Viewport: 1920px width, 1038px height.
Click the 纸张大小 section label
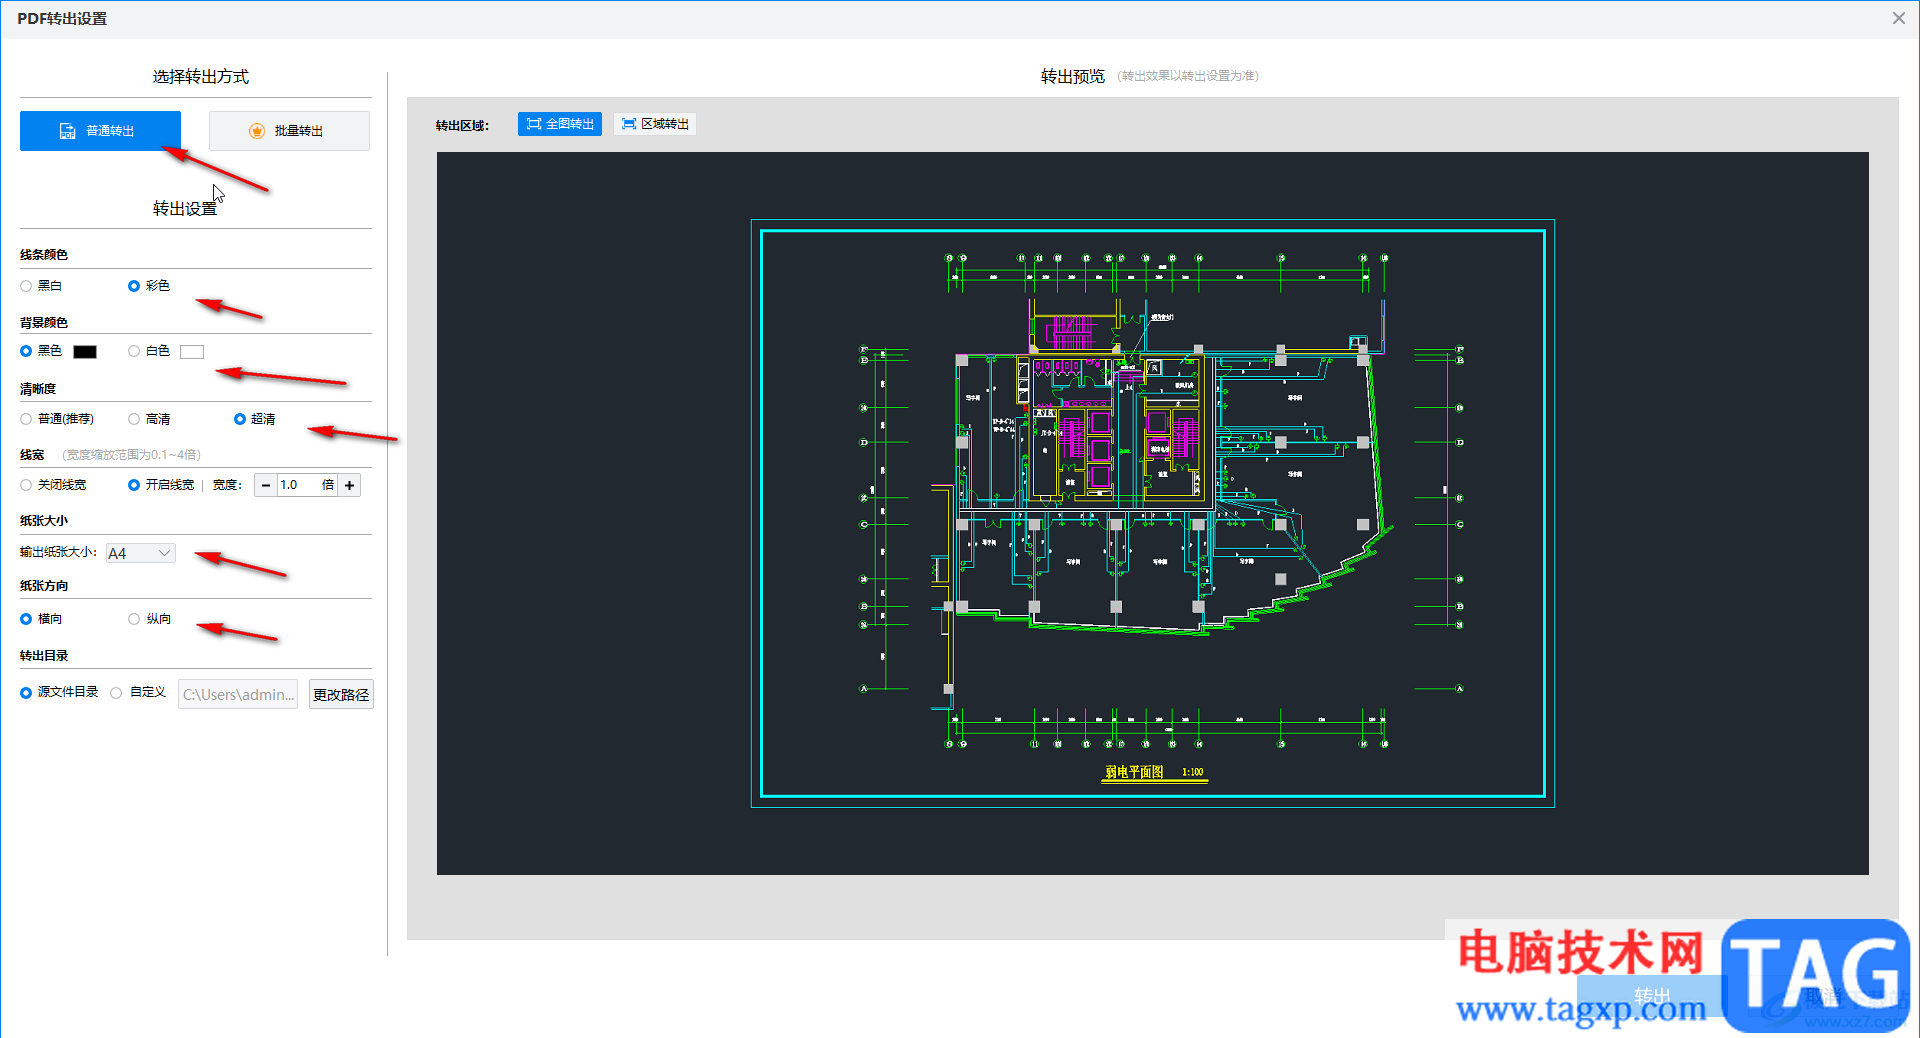click(x=44, y=520)
